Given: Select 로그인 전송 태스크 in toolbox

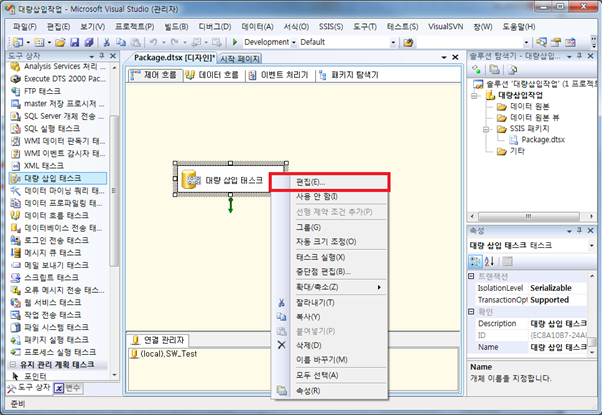Looking at the screenshot, I should (x=57, y=240).
